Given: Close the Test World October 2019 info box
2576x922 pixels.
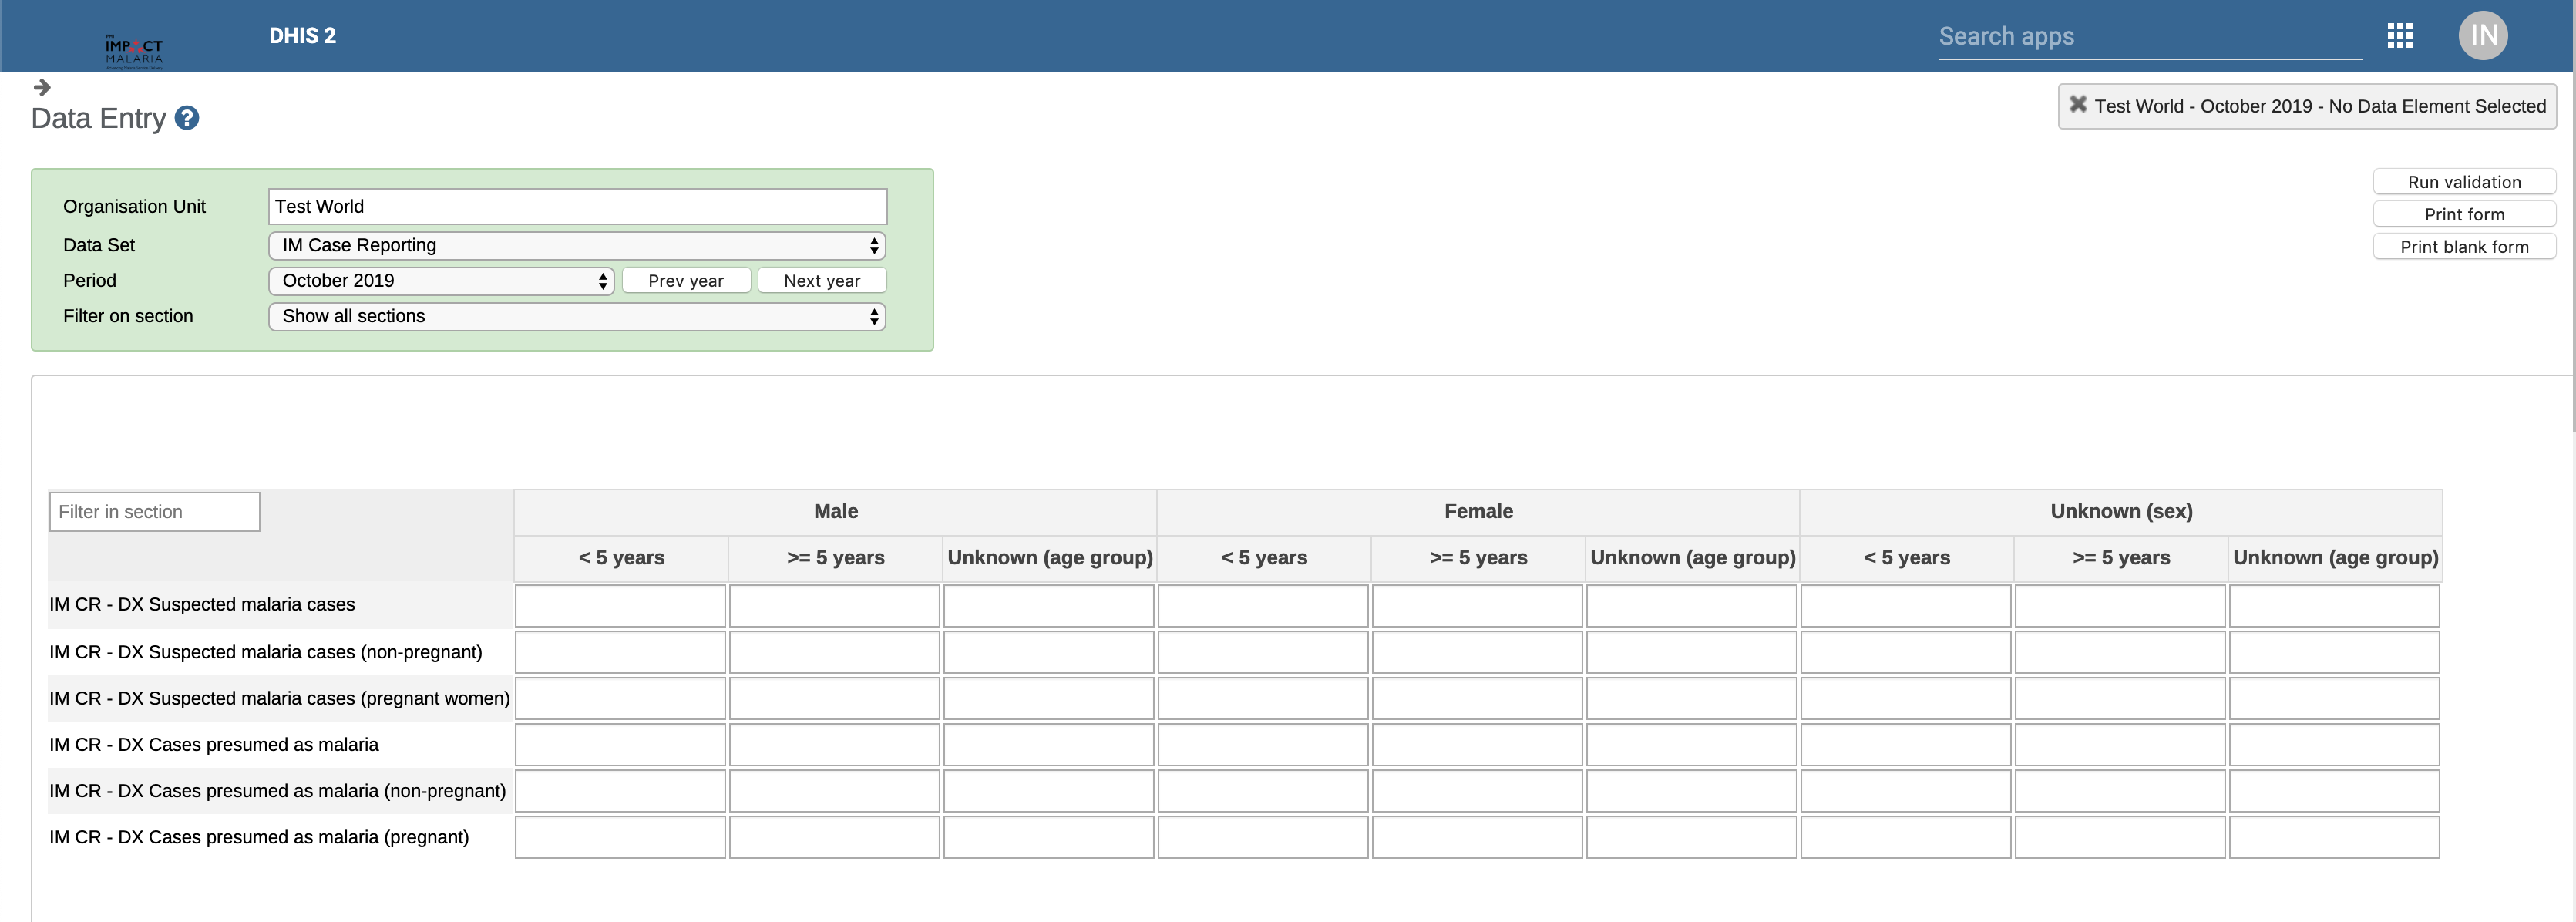Looking at the screenshot, I should 2078,104.
